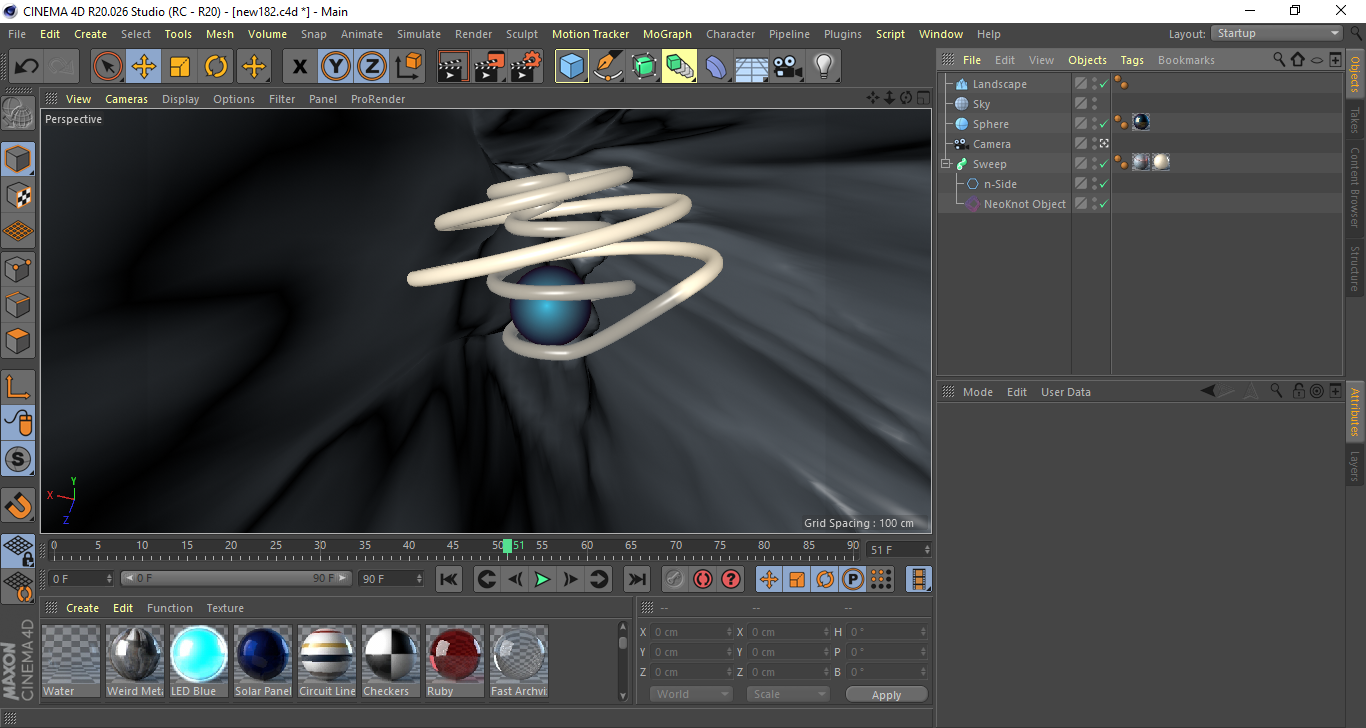Image resolution: width=1366 pixels, height=728 pixels.
Task: Toggle Z axis lock
Action: click(x=372, y=67)
